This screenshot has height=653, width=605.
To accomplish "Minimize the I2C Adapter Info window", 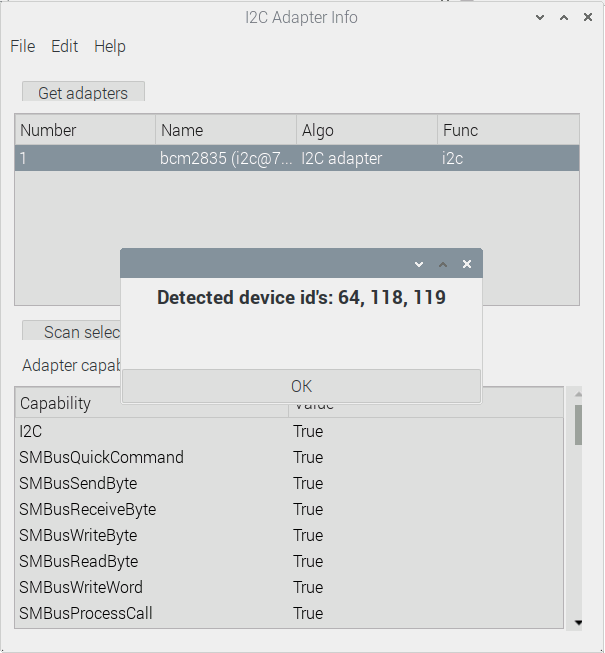I will tap(540, 18).
